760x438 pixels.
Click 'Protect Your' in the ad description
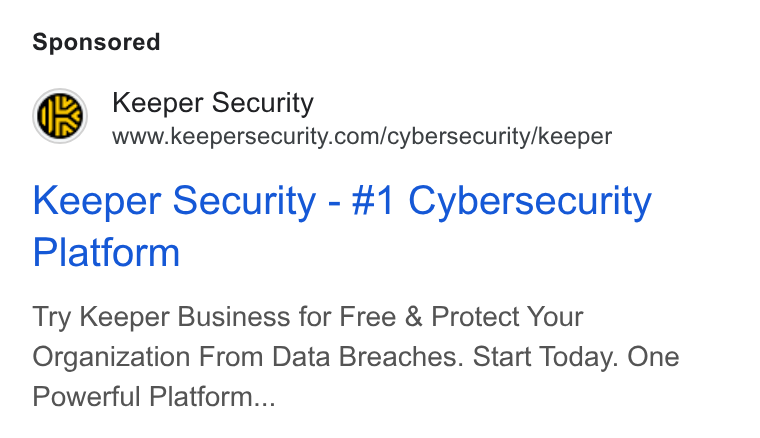point(507,317)
